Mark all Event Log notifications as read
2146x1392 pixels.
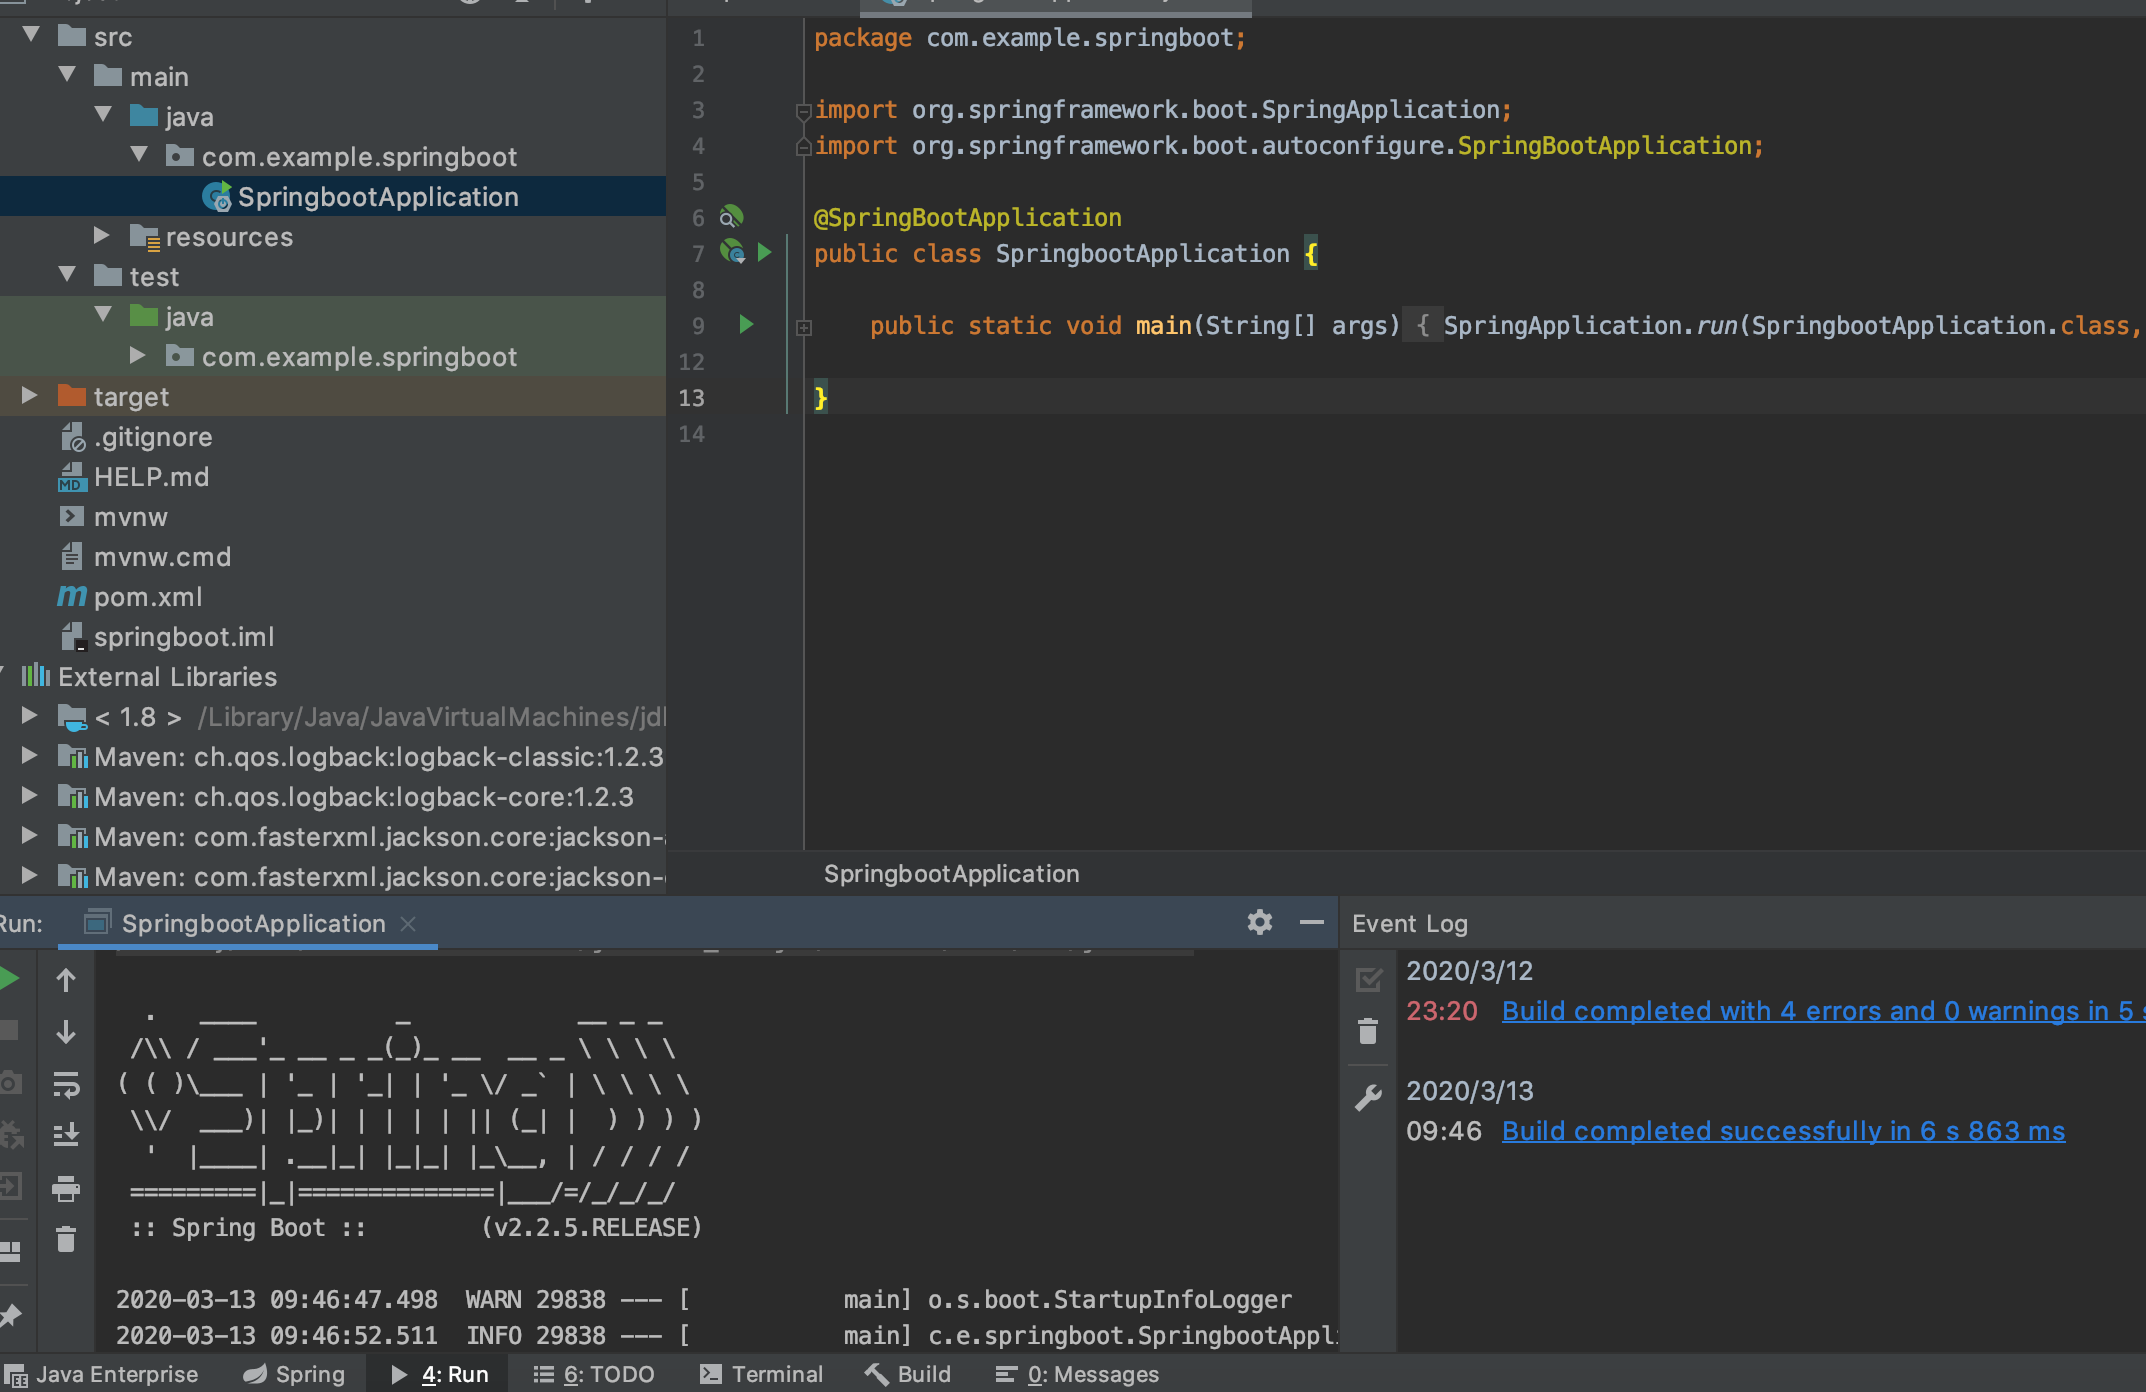click(x=1368, y=979)
